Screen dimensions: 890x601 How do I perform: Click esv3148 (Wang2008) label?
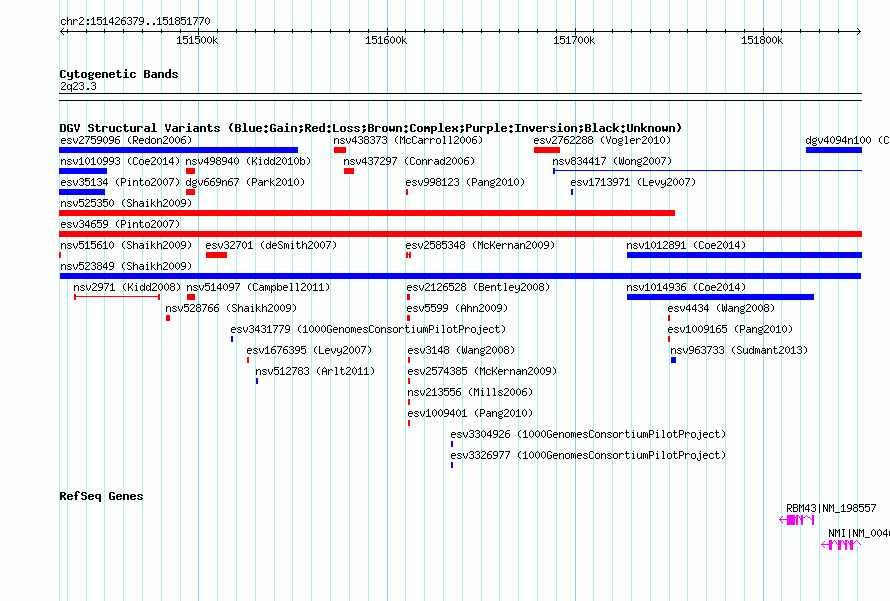[461, 350]
